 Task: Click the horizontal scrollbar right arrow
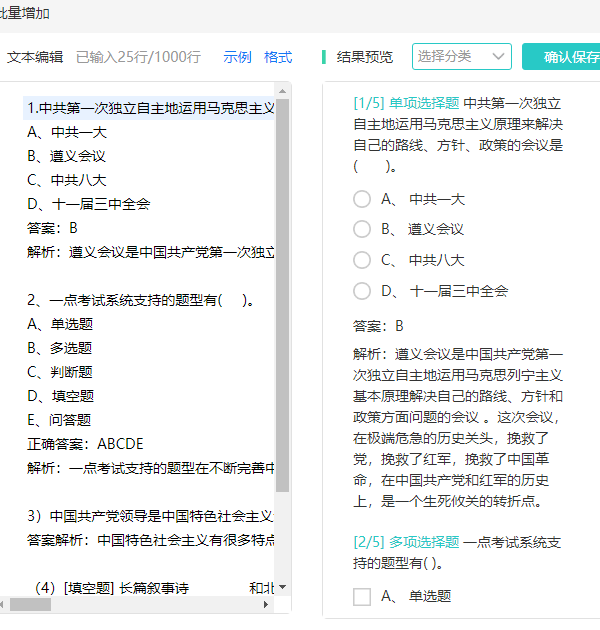(x=266, y=604)
